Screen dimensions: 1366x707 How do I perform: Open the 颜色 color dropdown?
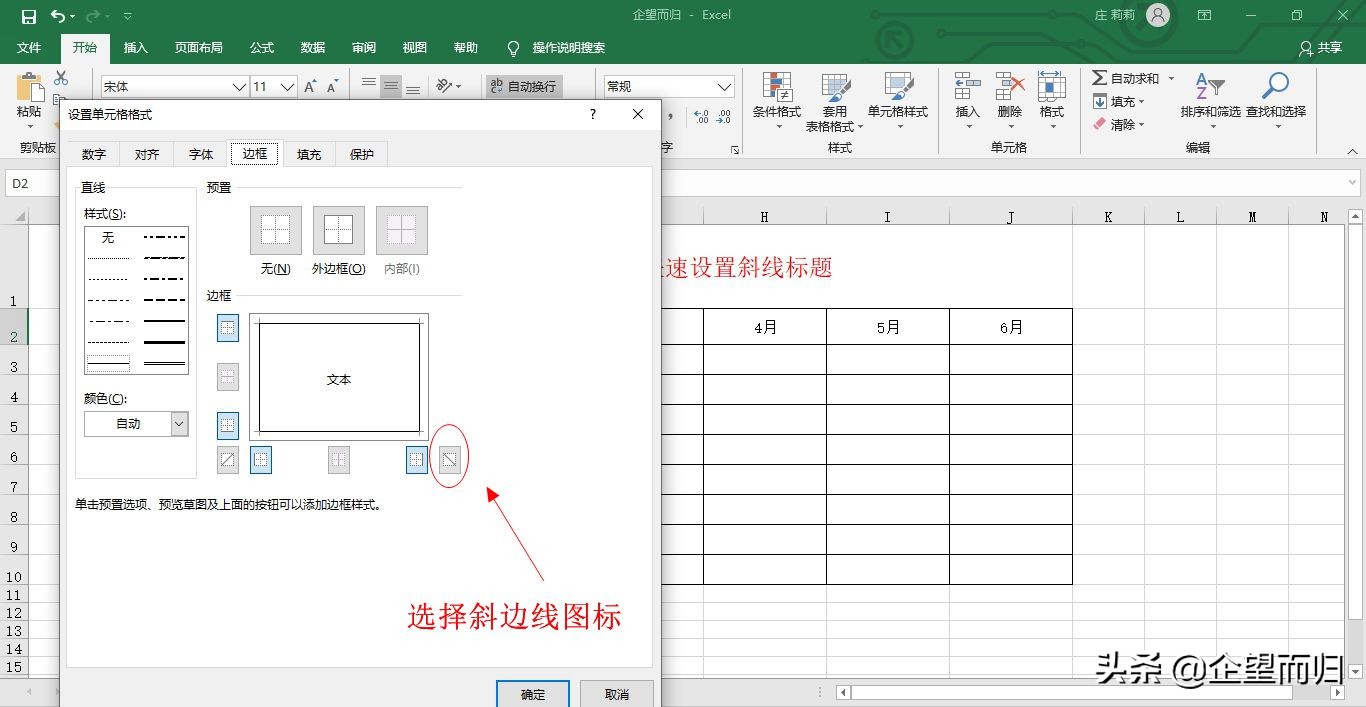(x=179, y=423)
